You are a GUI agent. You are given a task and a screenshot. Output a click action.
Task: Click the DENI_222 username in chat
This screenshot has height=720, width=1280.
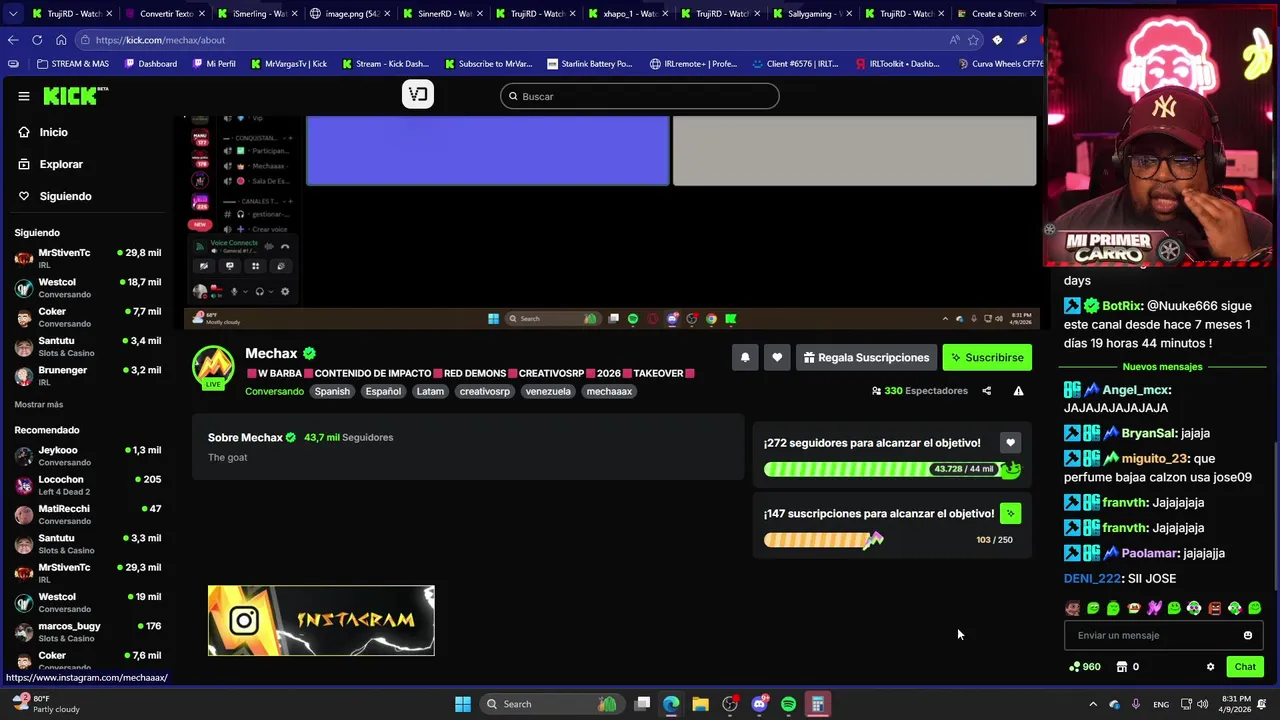1092,578
